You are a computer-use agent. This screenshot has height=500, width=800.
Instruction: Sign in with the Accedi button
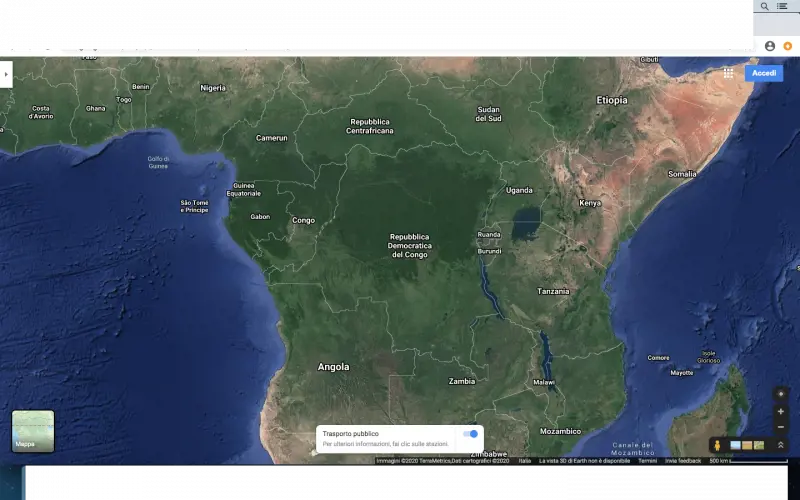(x=764, y=73)
